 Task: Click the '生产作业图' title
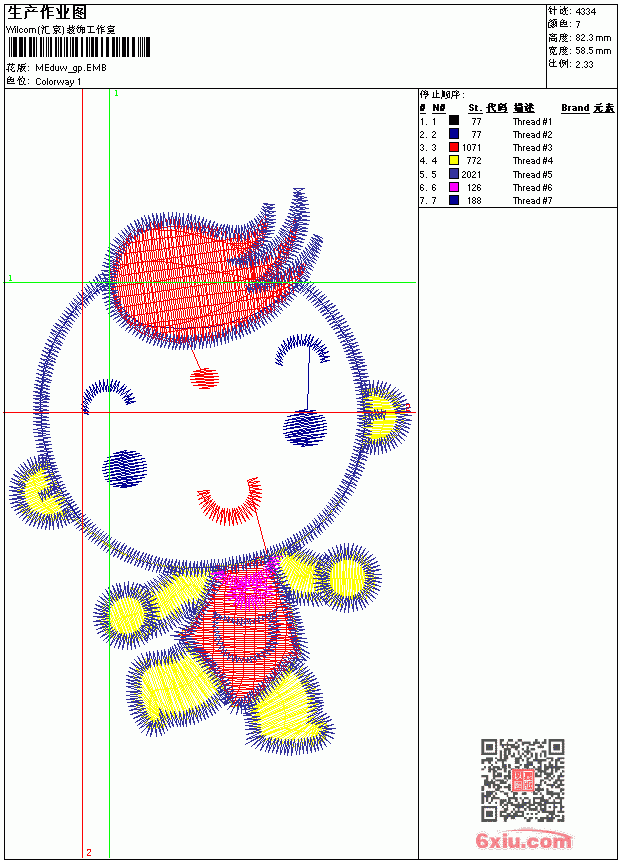click(x=47, y=13)
